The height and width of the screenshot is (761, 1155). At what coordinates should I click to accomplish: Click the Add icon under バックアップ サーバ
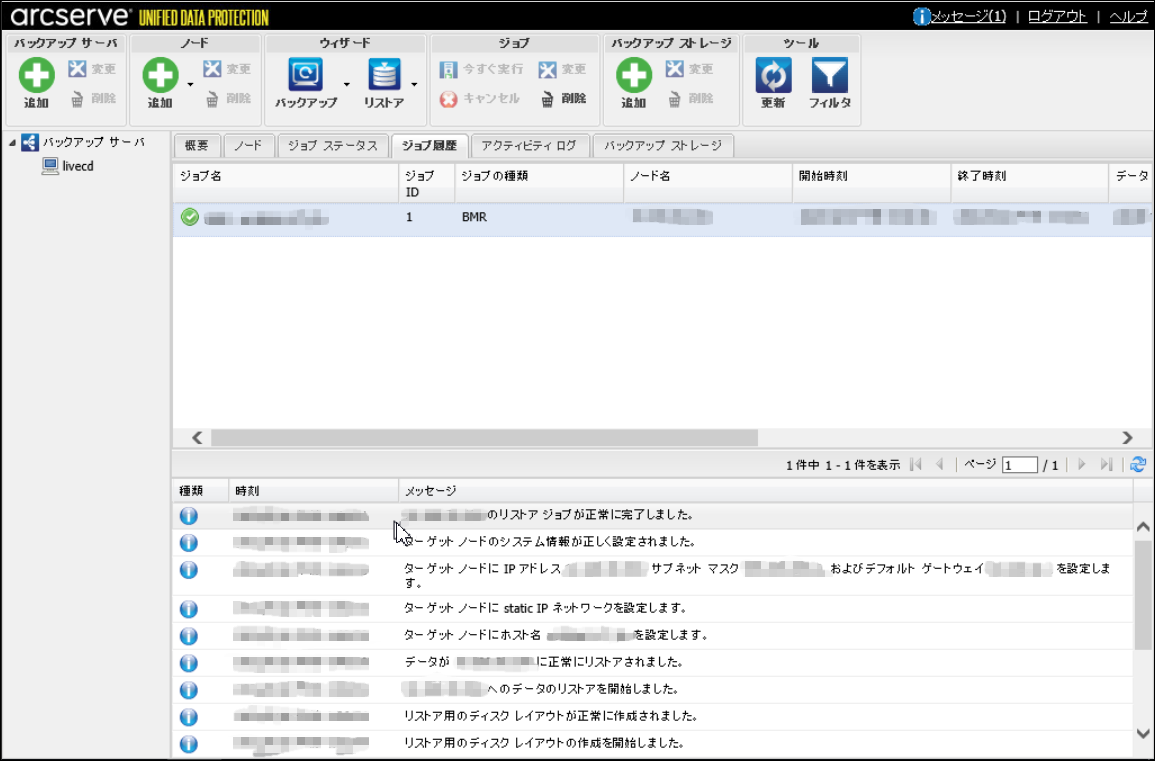point(36,76)
